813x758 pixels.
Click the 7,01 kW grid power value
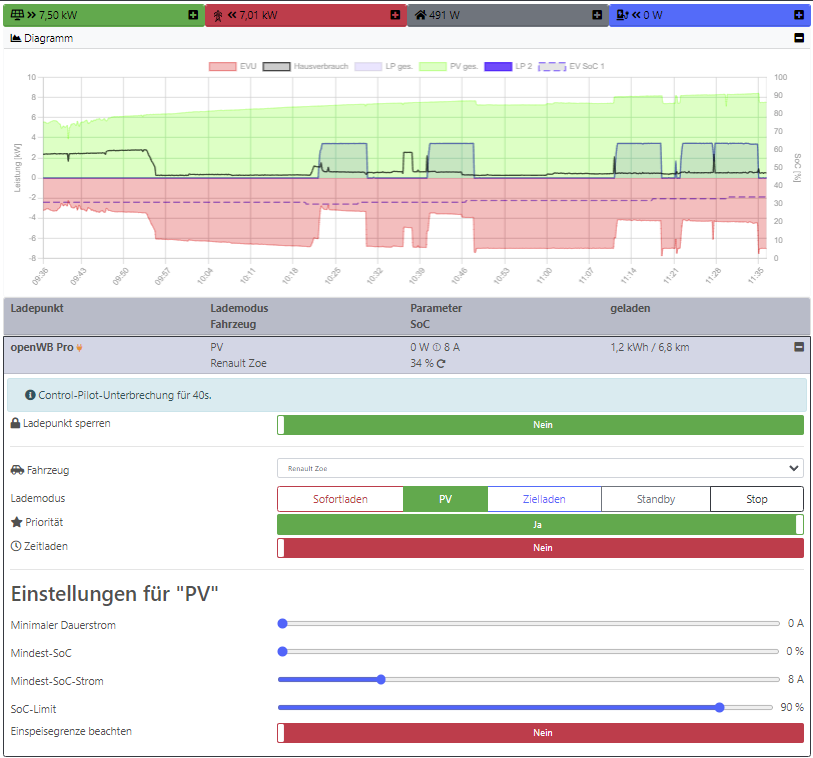pyautogui.click(x=258, y=16)
